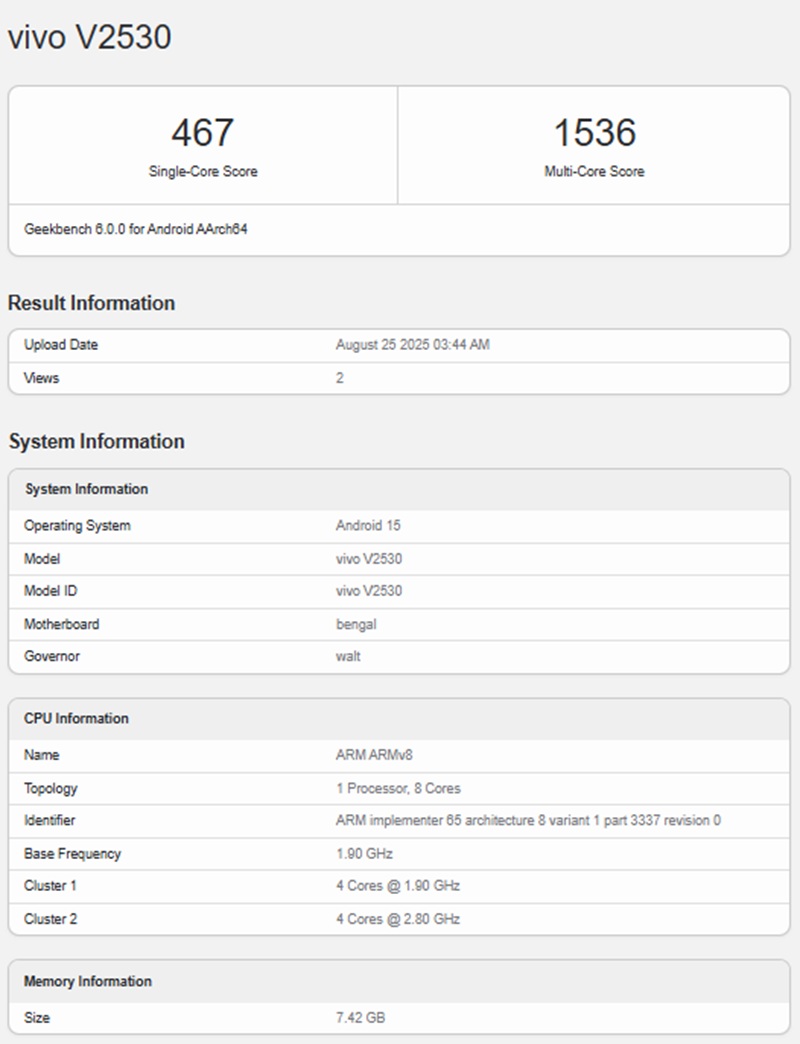Select the bengal motherboard value
The height and width of the screenshot is (1044, 800).
pyautogui.click(x=356, y=624)
